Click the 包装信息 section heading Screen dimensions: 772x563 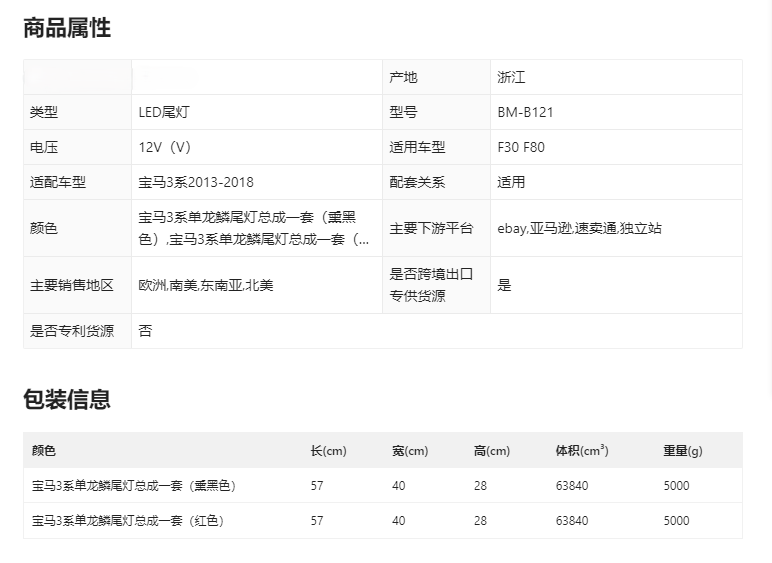(x=67, y=399)
